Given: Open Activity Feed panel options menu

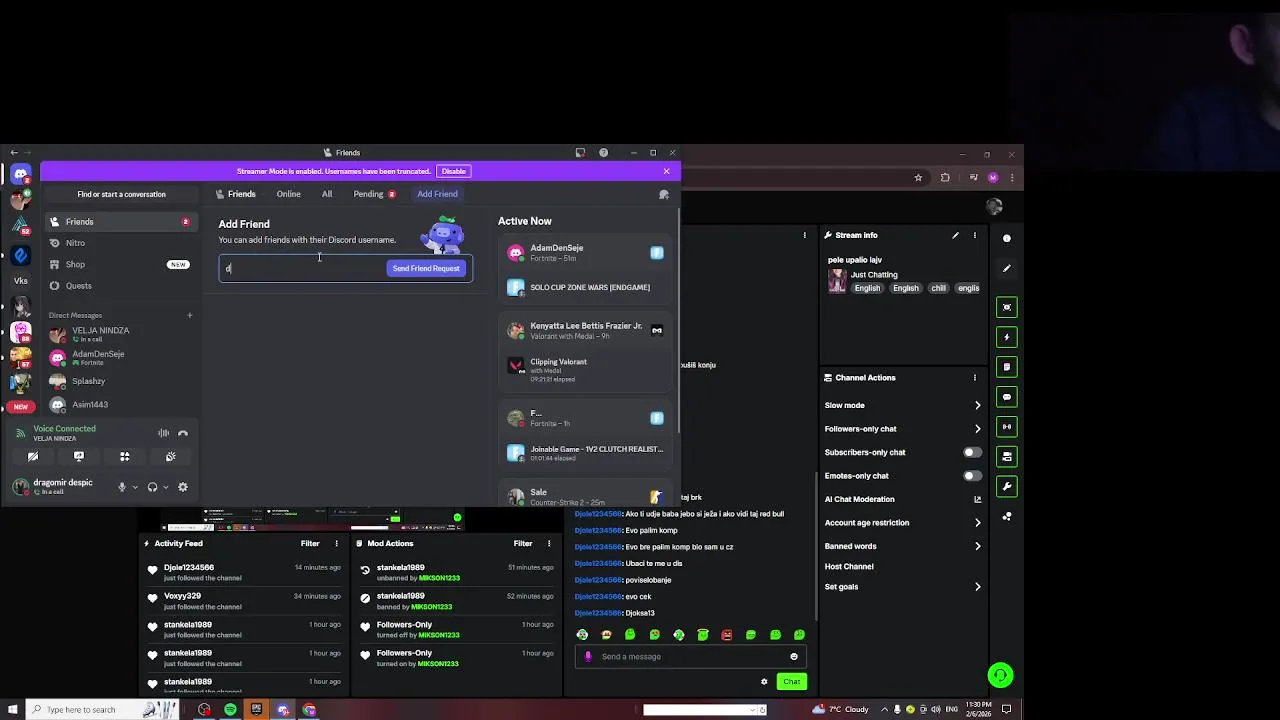Looking at the screenshot, I should 336,544.
